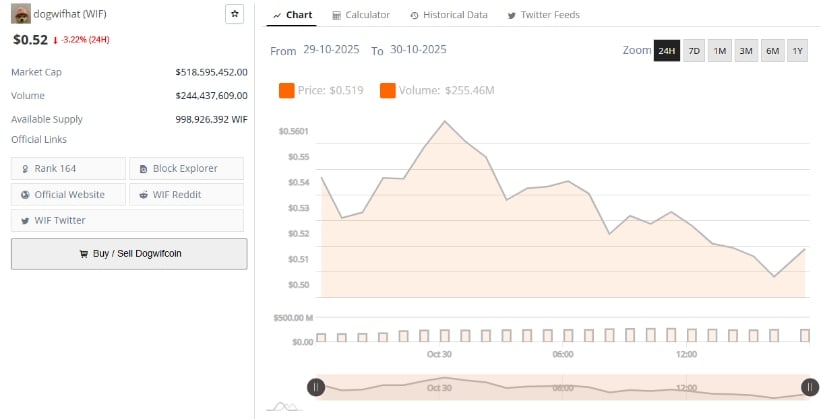Open the Block Explorer link
Image resolution: width=825 pixels, height=419 pixels.
pyautogui.click(x=186, y=169)
